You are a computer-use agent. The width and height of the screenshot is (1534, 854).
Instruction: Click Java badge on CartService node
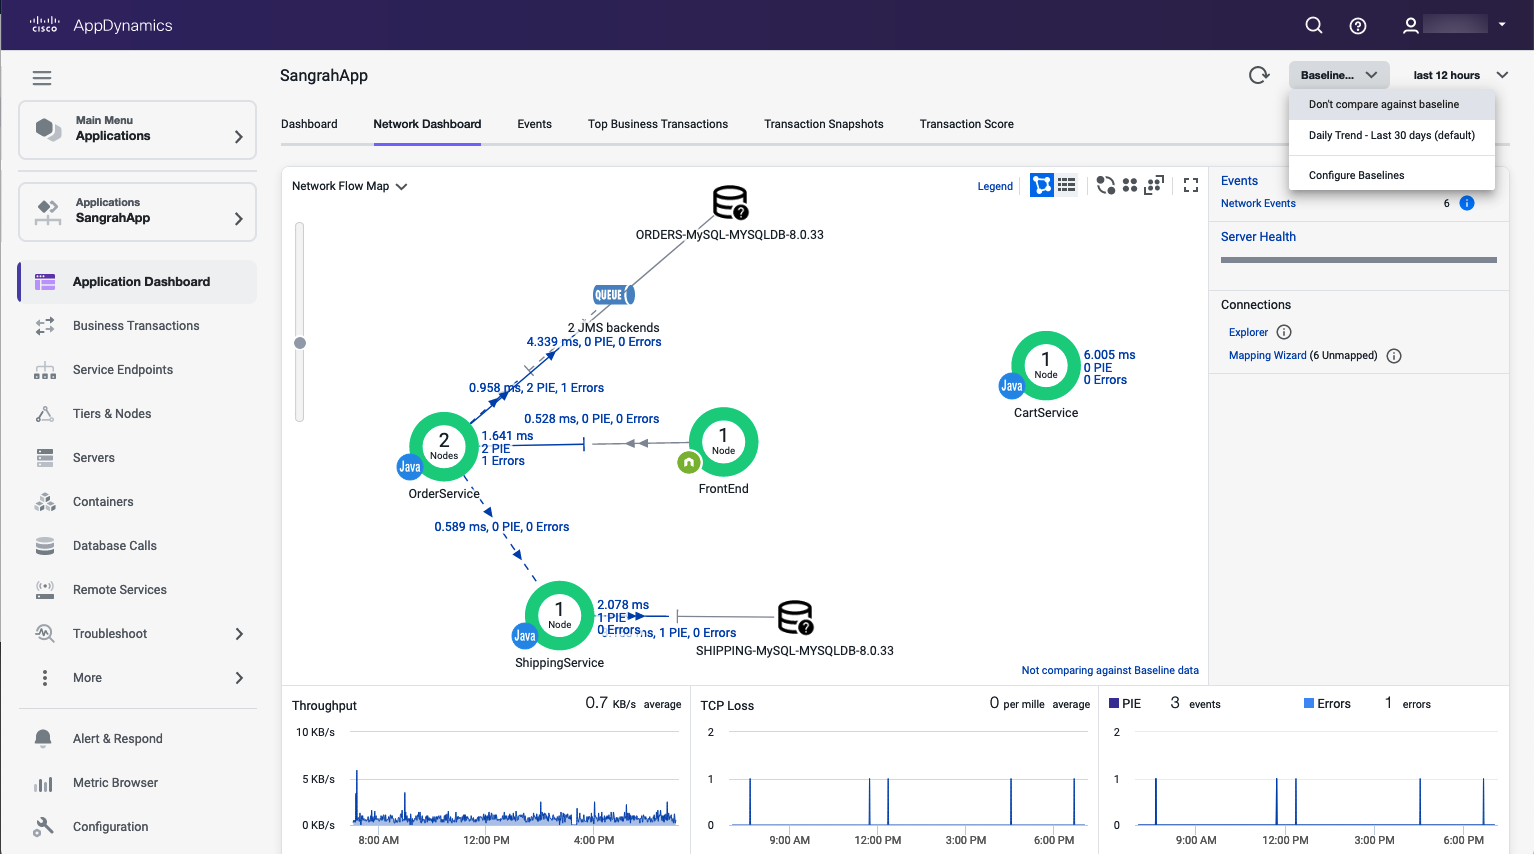(x=1012, y=386)
